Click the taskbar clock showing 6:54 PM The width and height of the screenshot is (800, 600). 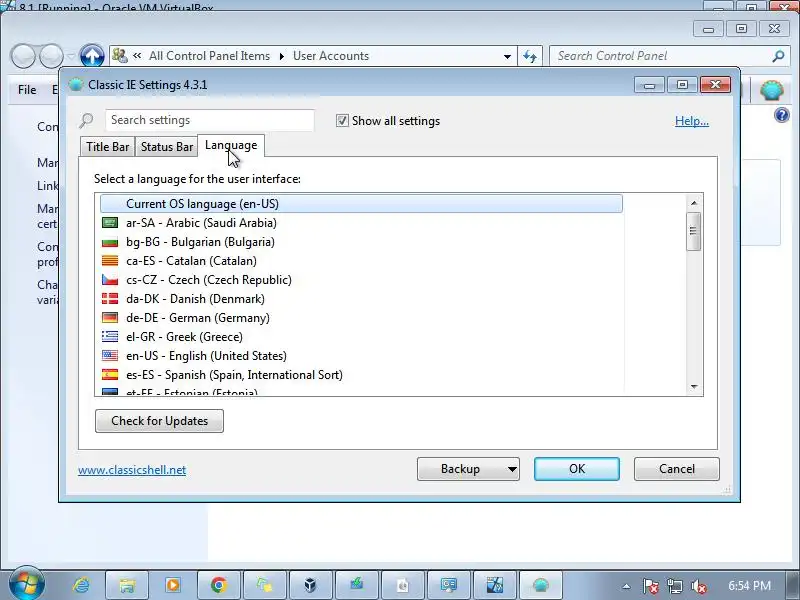coord(749,586)
